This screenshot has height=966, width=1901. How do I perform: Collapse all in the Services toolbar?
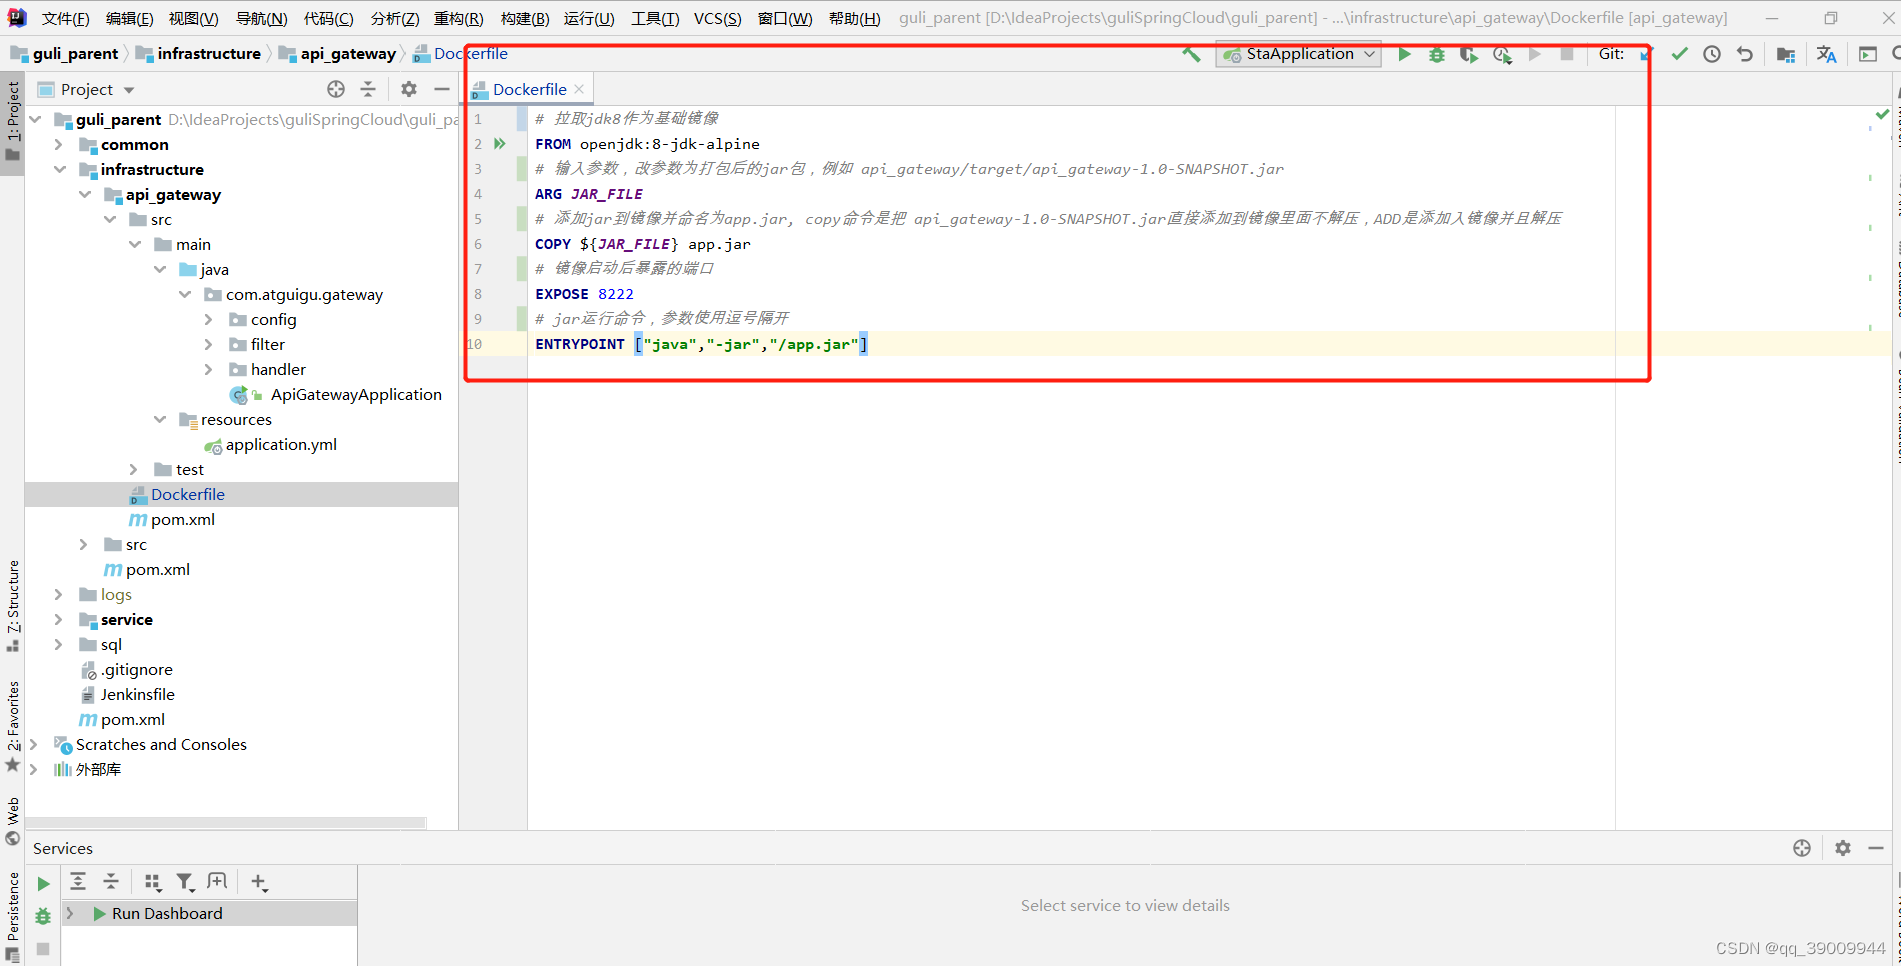(x=111, y=881)
